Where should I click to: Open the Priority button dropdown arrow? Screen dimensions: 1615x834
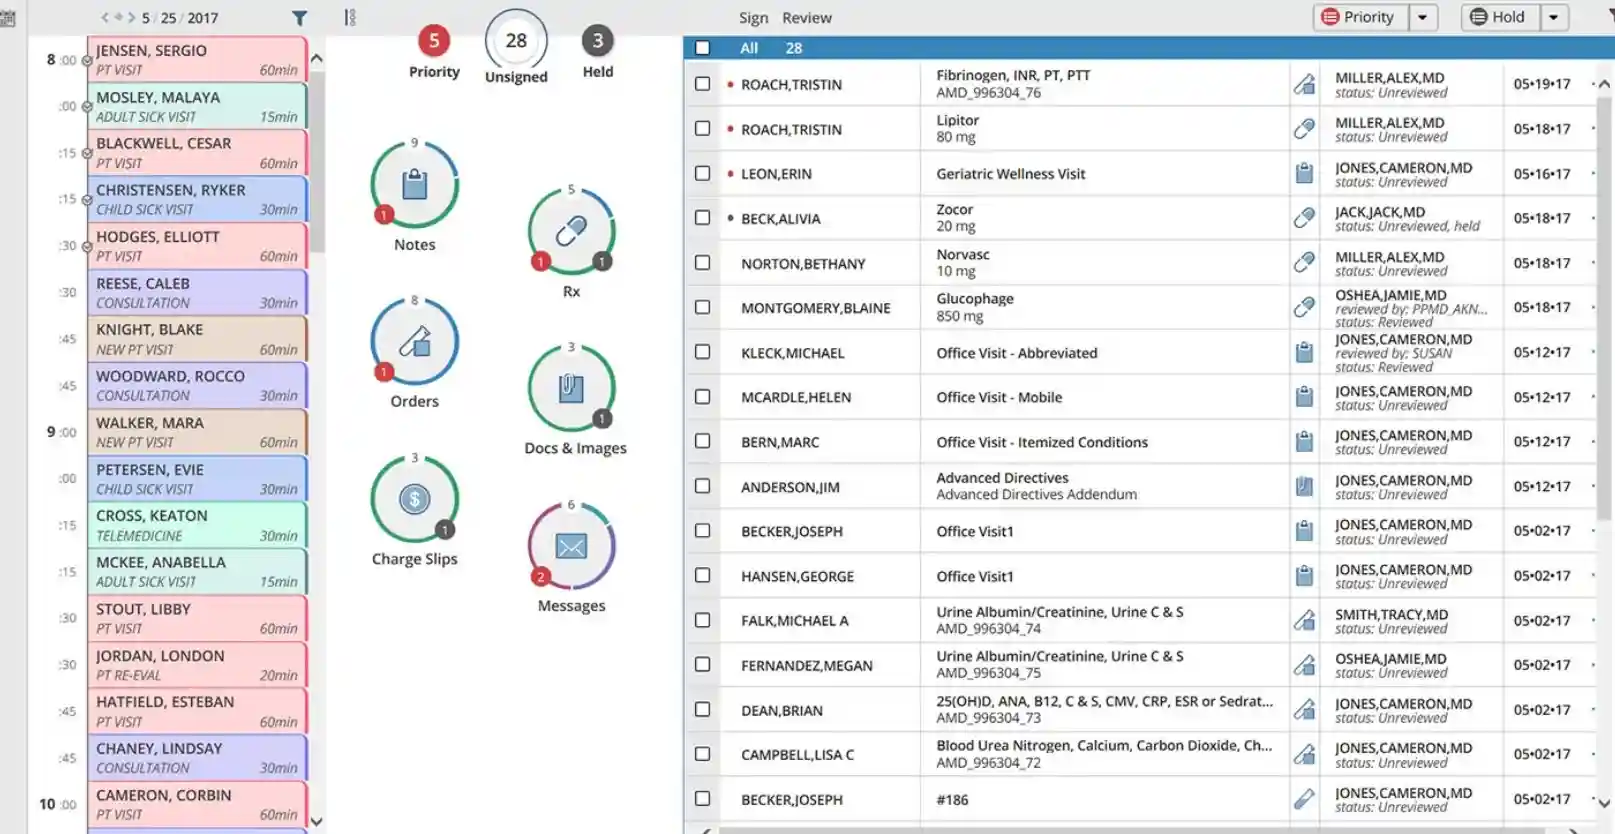pyautogui.click(x=1422, y=17)
